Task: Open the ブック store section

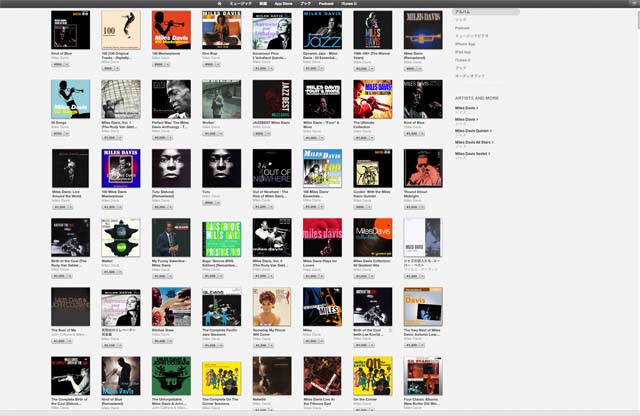Action: [305, 3]
